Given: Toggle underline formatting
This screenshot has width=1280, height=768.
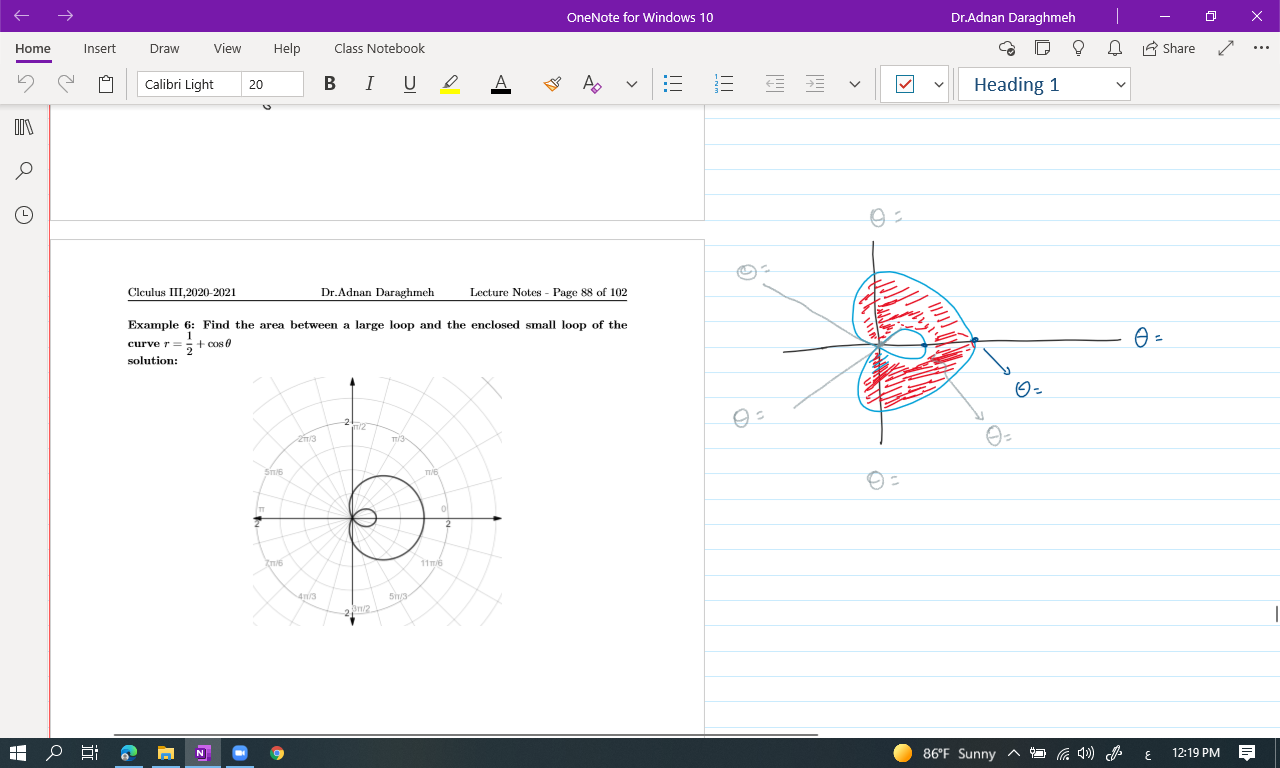Looking at the screenshot, I should click(410, 85).
